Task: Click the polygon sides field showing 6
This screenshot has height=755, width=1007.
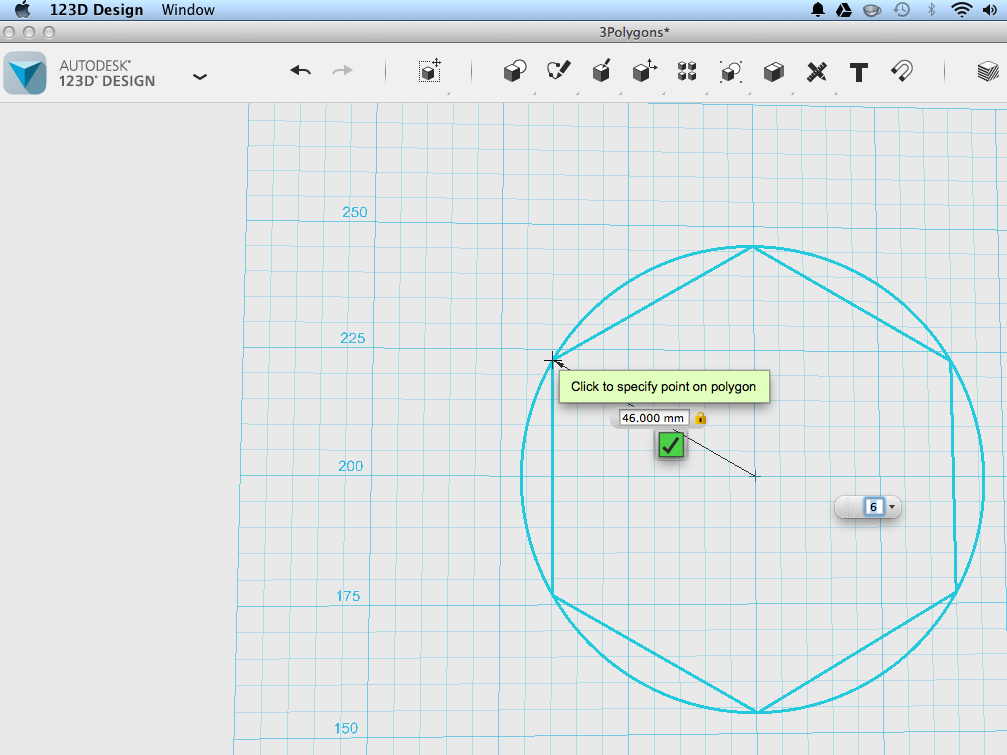Action: click(873, 507)
